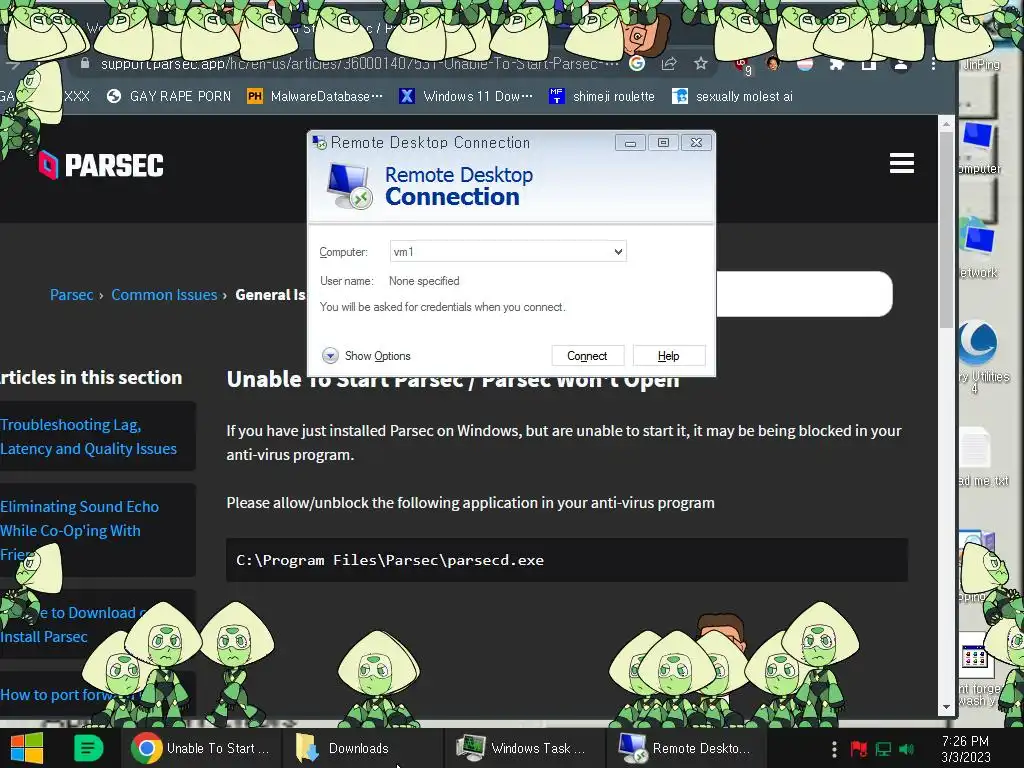Click the site lock icon beside the URL
This screenshot has height=768, width=1024.
click(x=85, y=63)
